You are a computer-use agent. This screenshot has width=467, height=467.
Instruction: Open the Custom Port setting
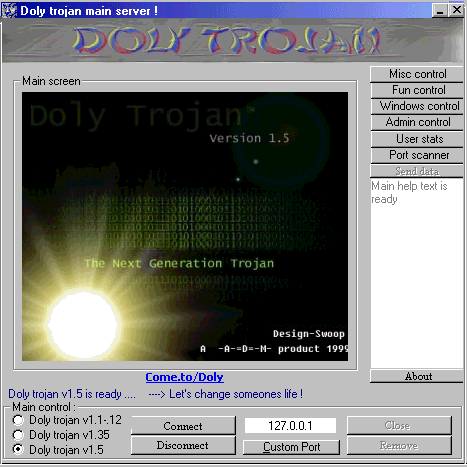coord(292,447)
